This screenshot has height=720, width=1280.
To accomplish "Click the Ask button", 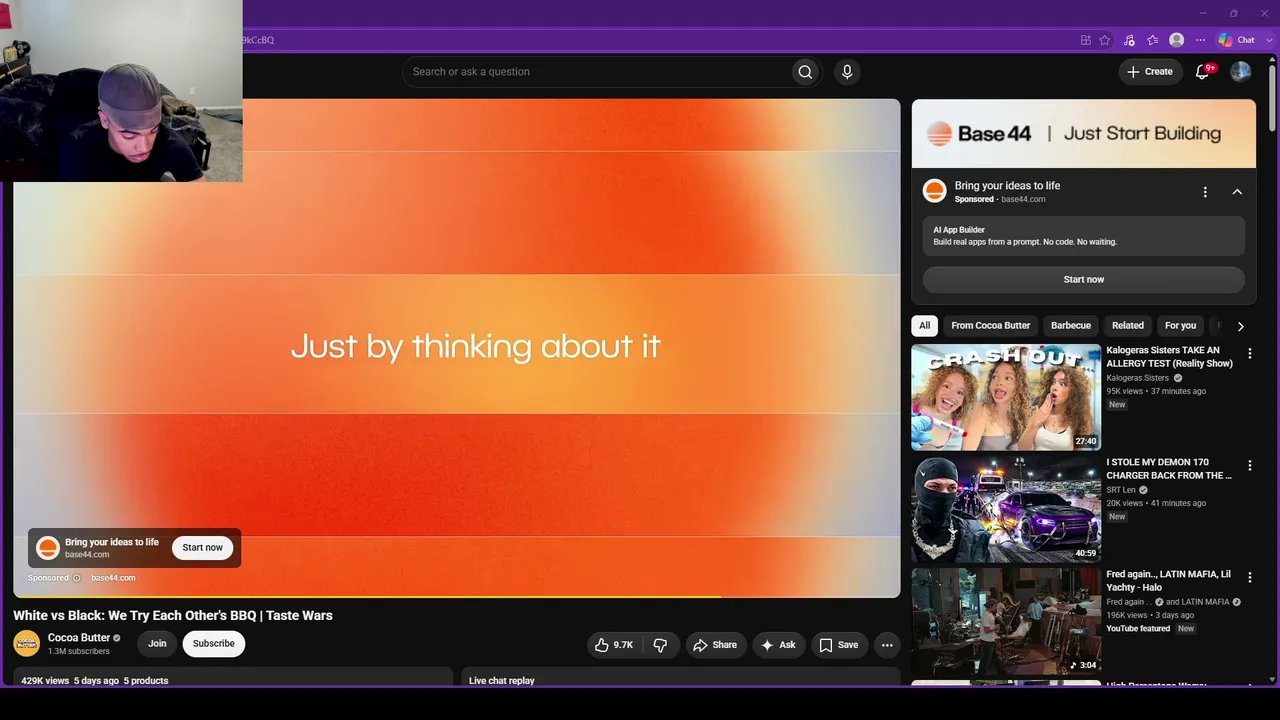I will [779, 645].
